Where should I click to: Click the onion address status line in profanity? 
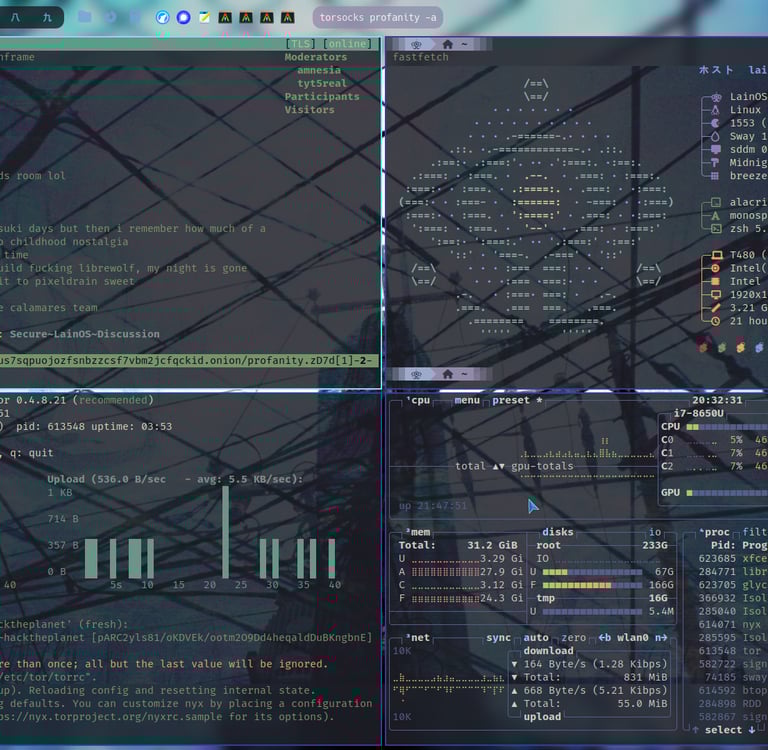point(189,361)
